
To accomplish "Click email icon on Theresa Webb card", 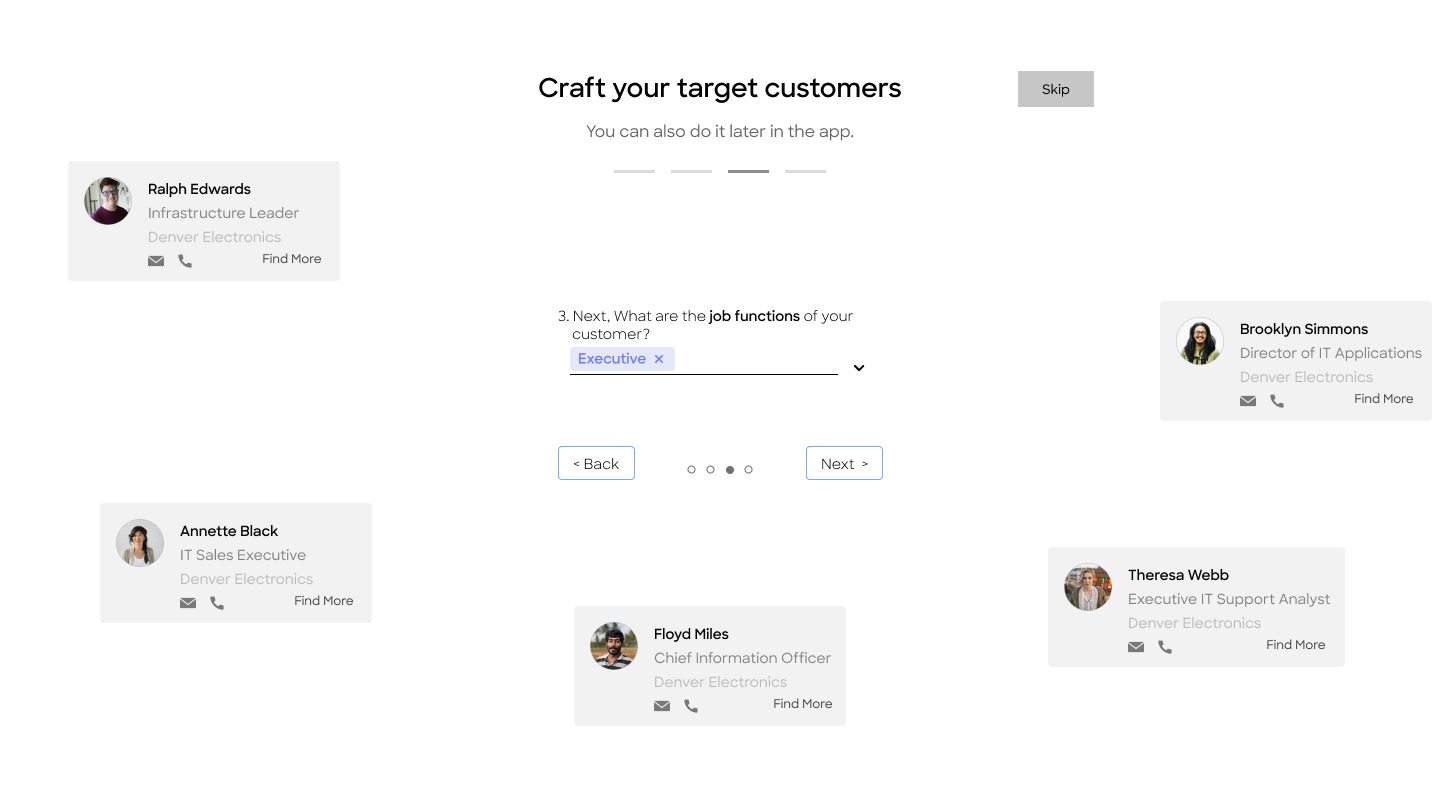I will [x=1136, y=647].
